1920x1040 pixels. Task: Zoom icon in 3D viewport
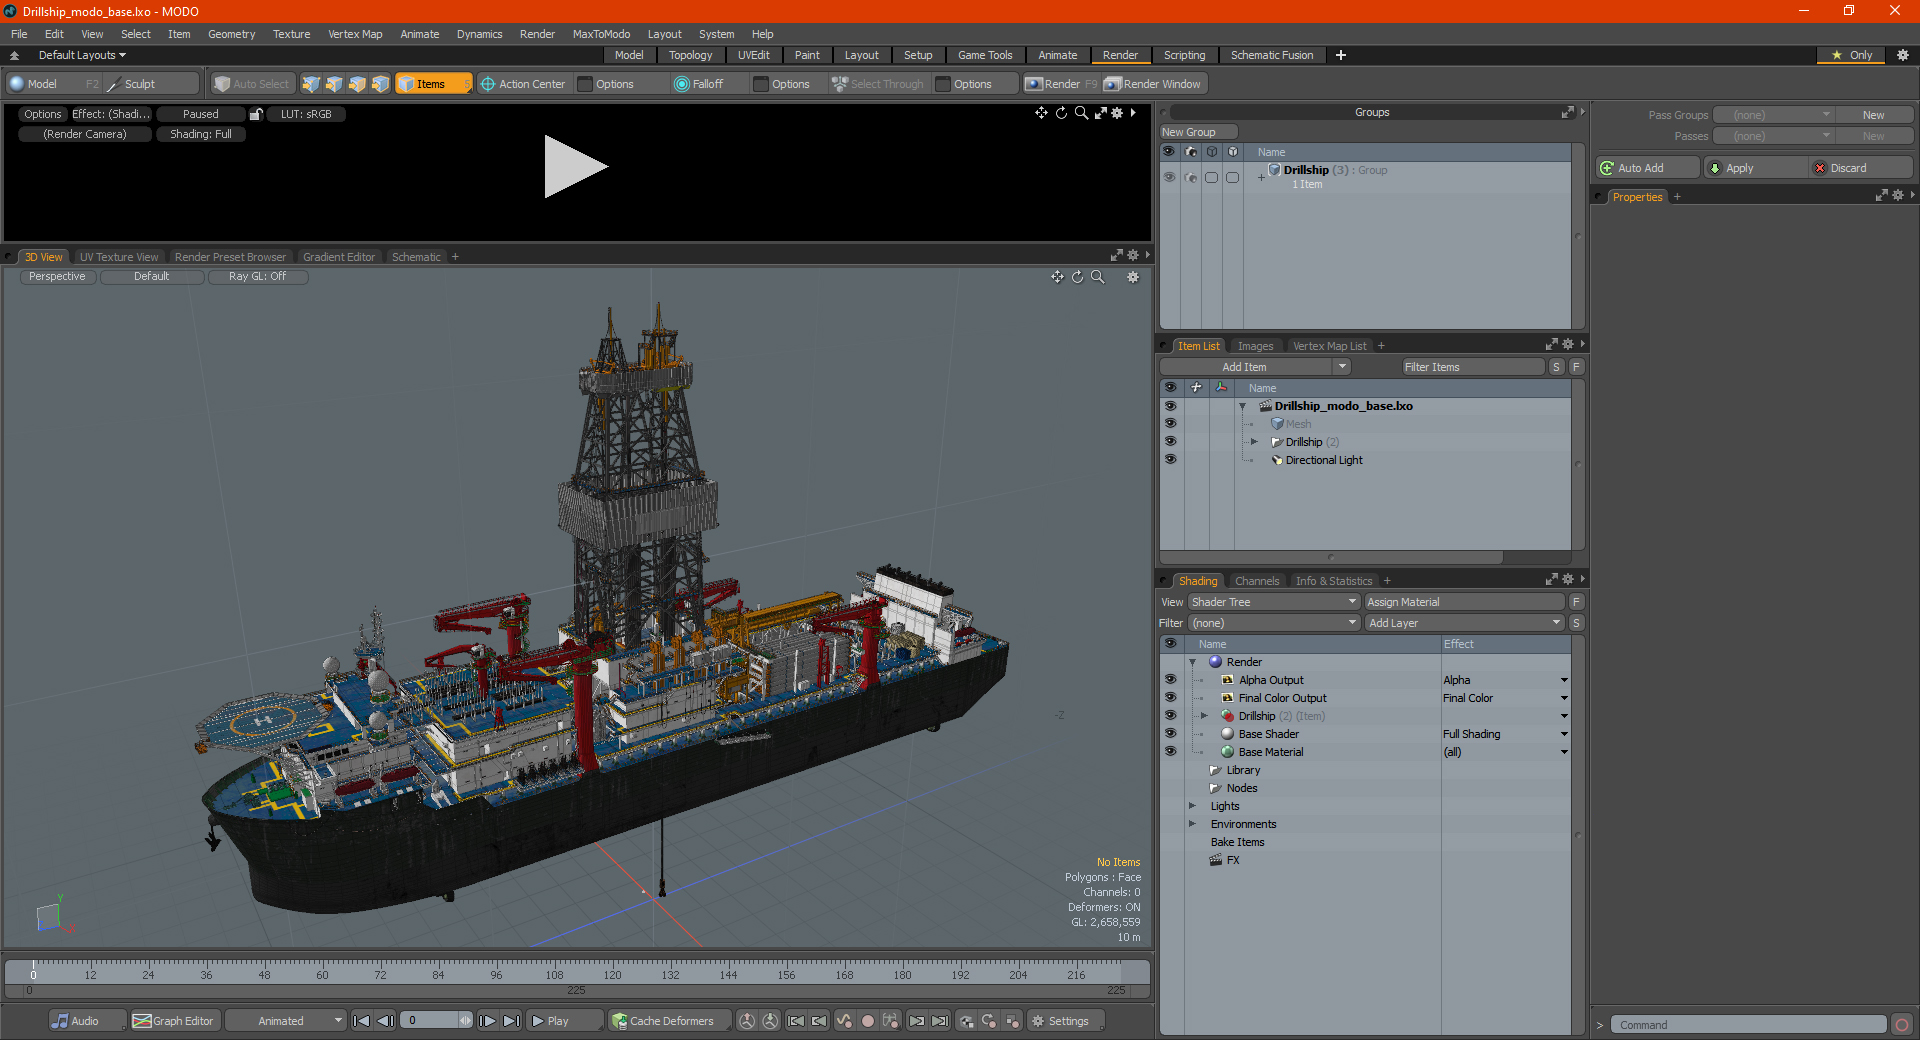click(x=1098, y=277)
